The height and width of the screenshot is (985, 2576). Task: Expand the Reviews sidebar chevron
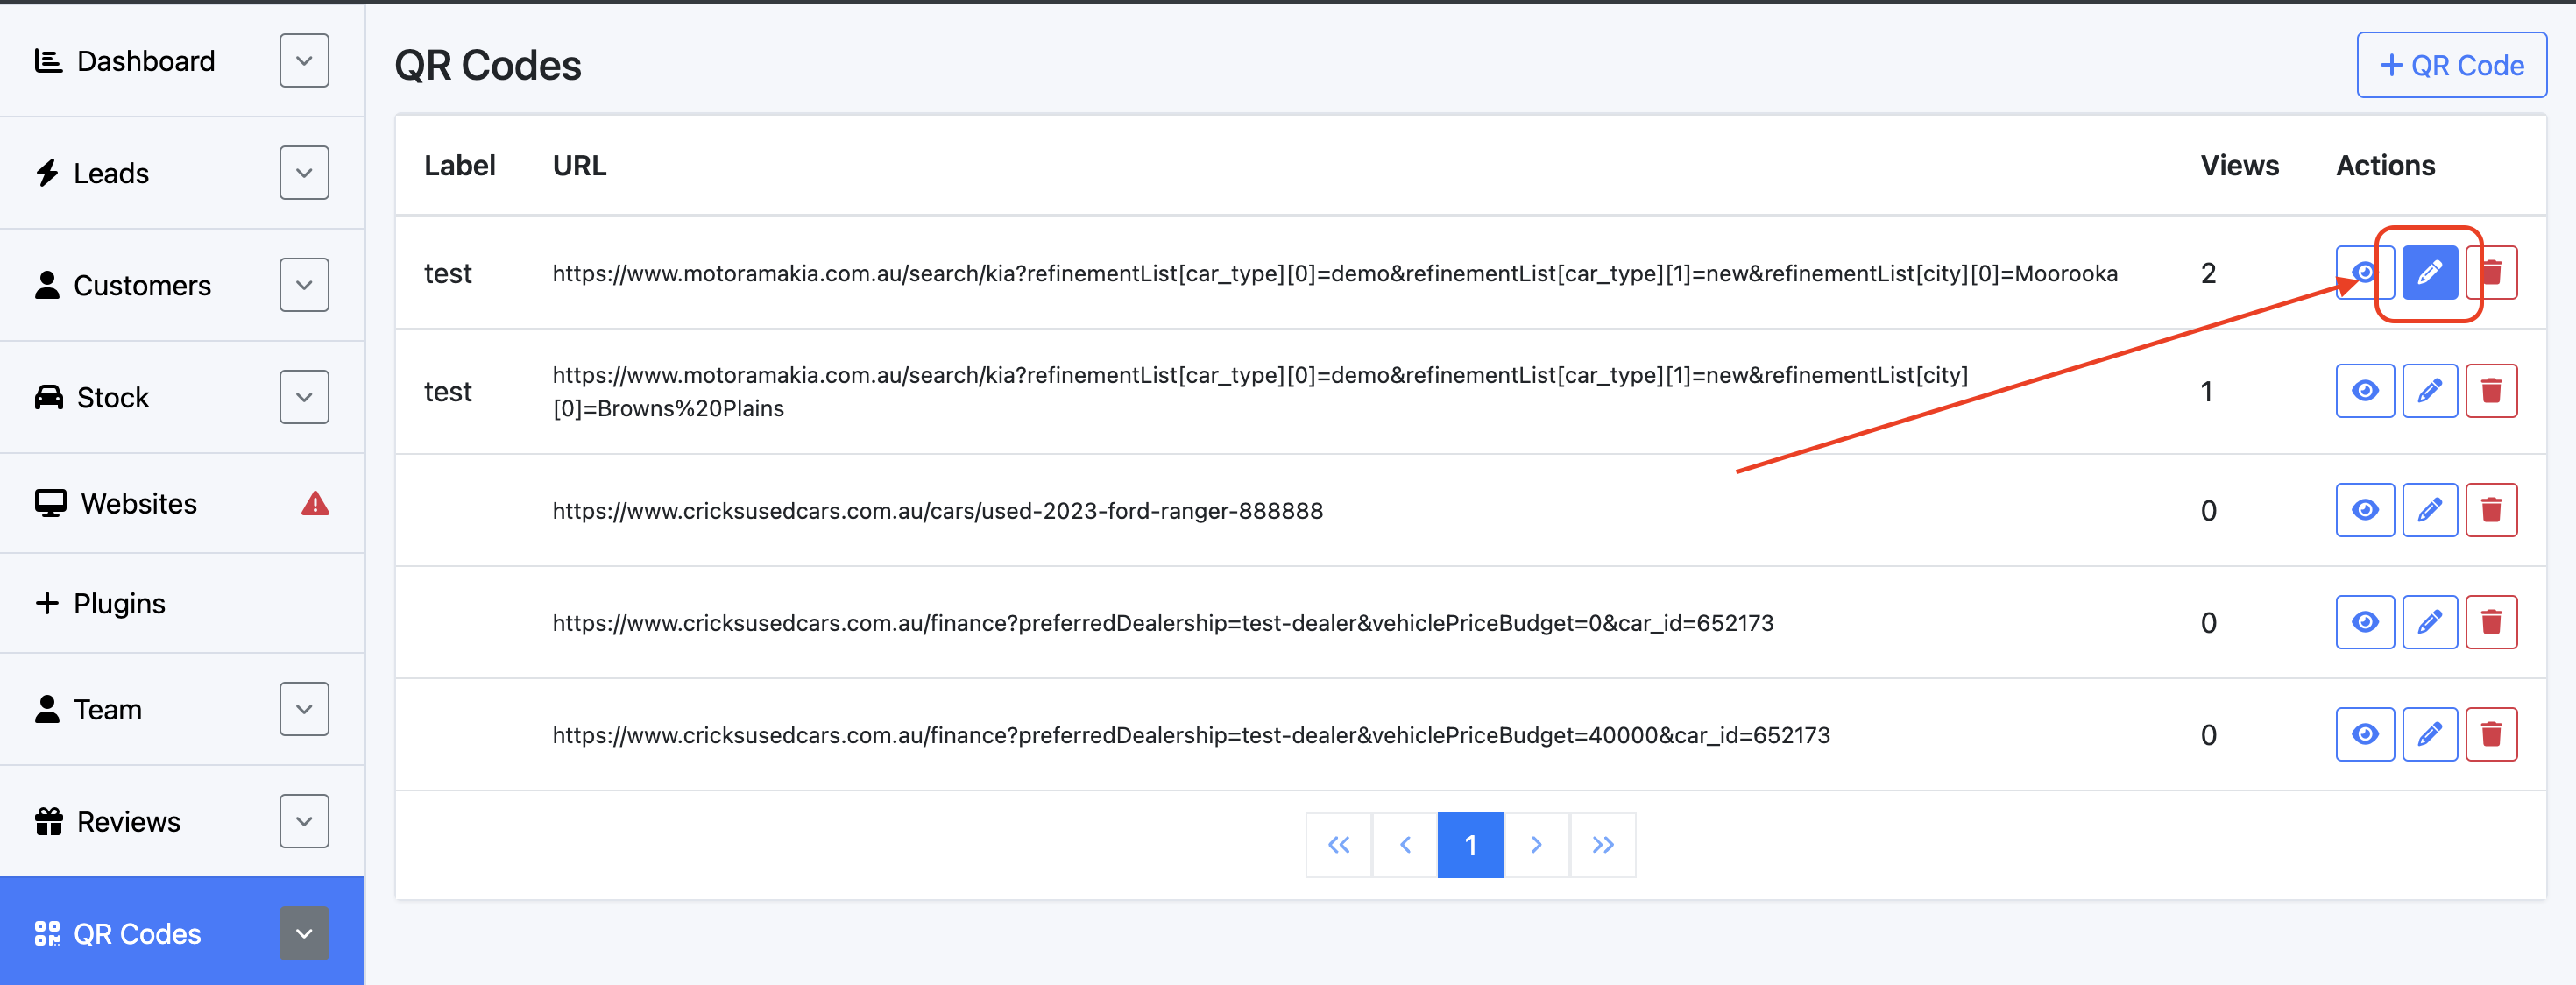(x=304, y=821)
